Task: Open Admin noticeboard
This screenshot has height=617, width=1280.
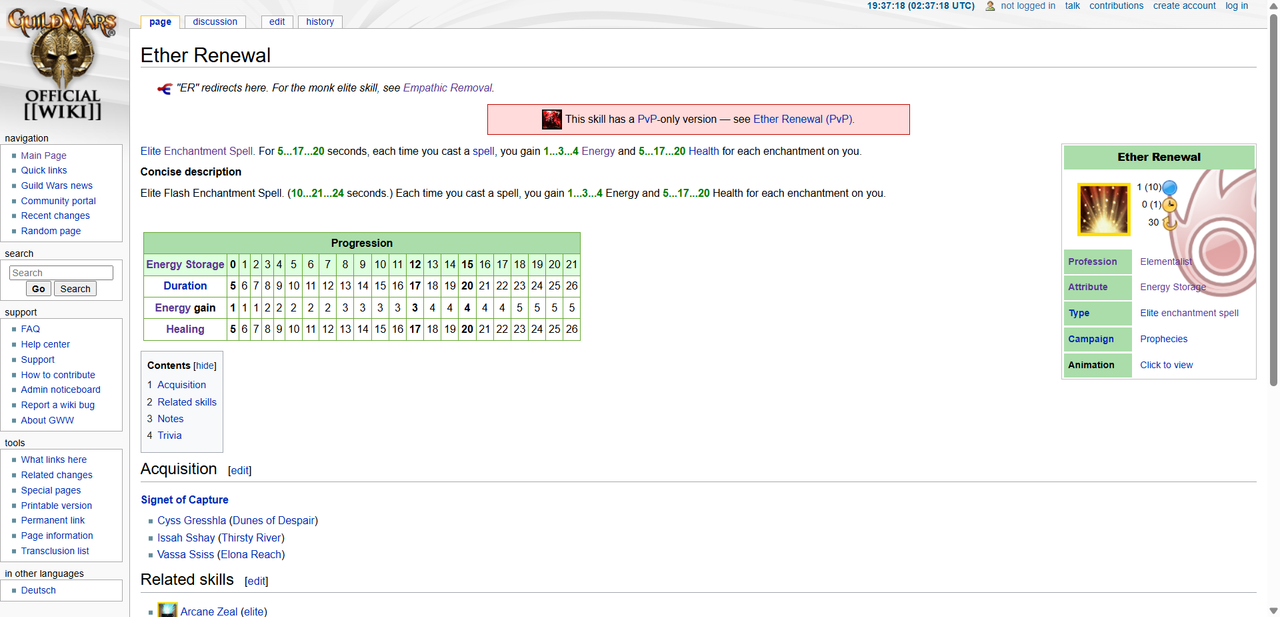Action: 61,390
